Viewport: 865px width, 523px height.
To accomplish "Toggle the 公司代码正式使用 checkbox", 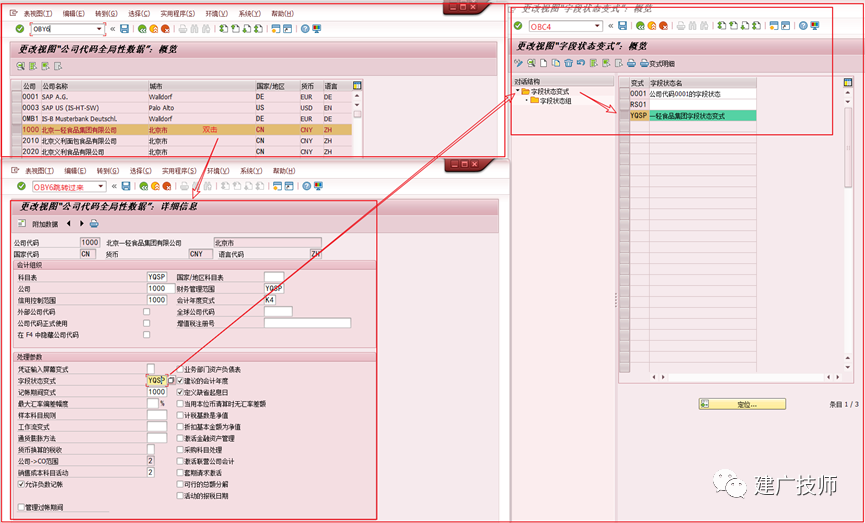I will (146, 323).
